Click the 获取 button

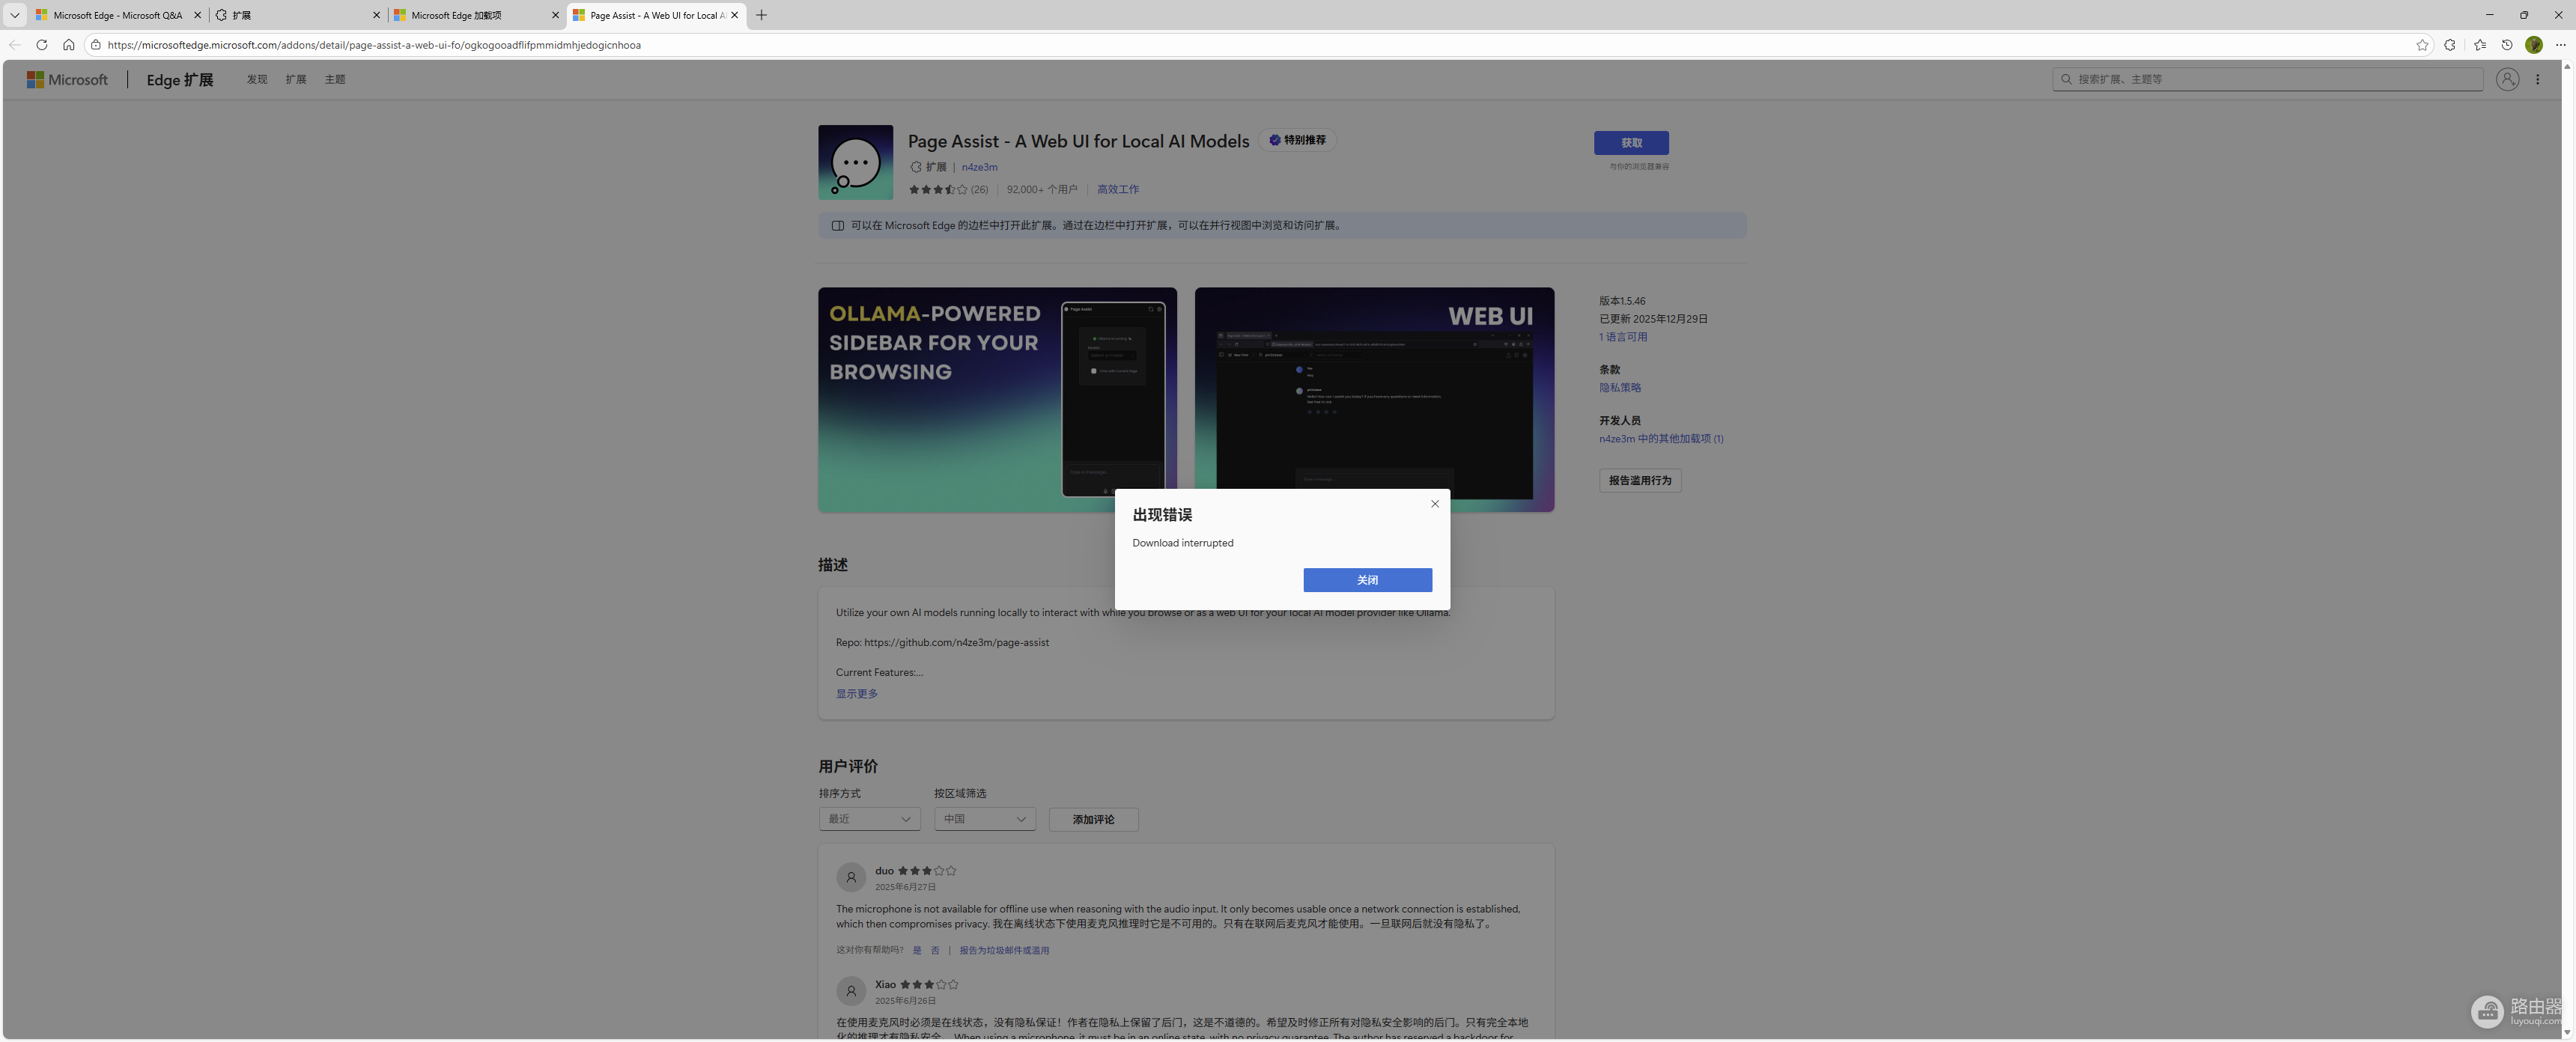point(1631,143)
